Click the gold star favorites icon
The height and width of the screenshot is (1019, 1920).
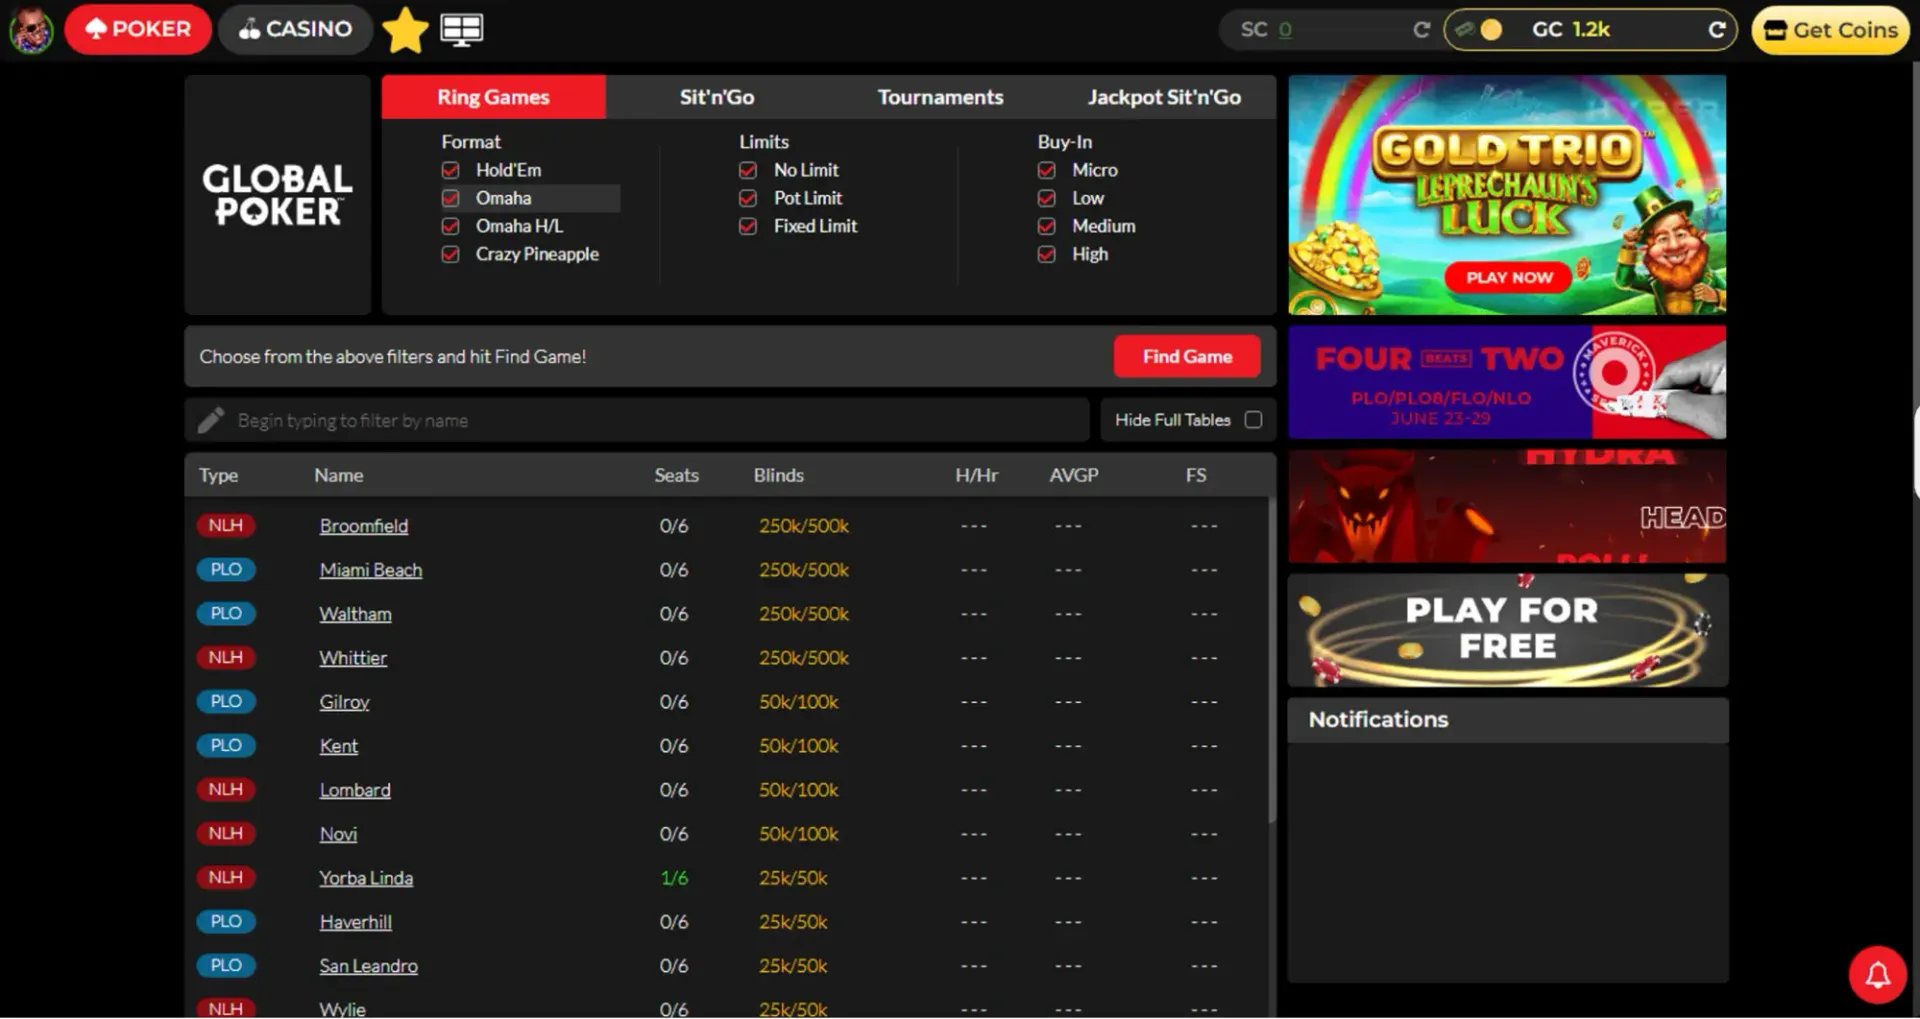[x=405, y=30]
